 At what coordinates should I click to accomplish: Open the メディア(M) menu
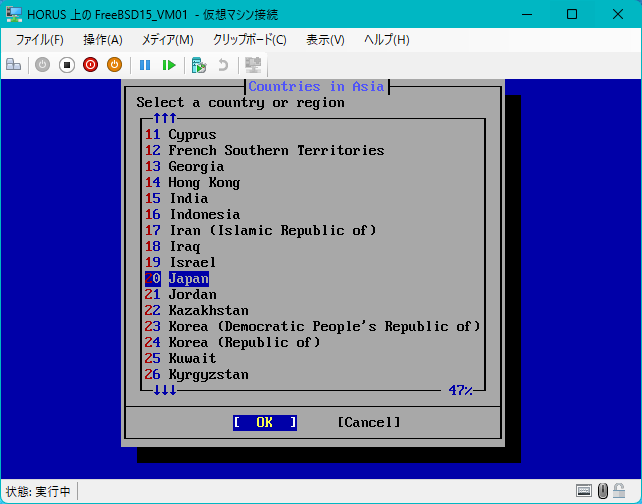[x=167, y=40]
